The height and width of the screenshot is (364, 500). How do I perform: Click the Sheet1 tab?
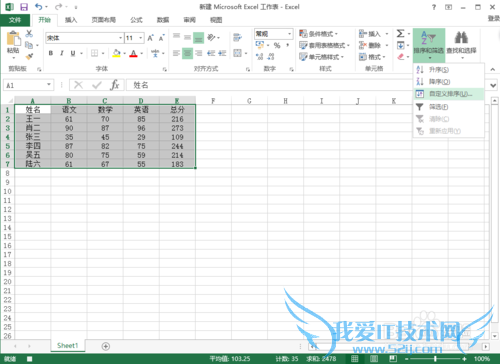(67, 346)
